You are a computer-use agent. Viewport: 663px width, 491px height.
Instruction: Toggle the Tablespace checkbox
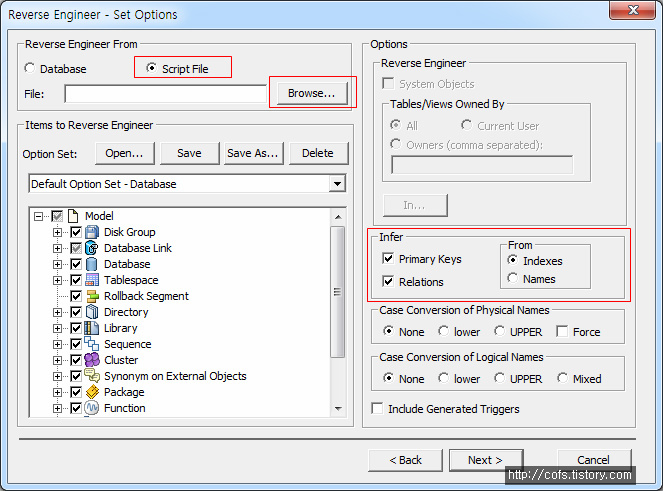76,280
